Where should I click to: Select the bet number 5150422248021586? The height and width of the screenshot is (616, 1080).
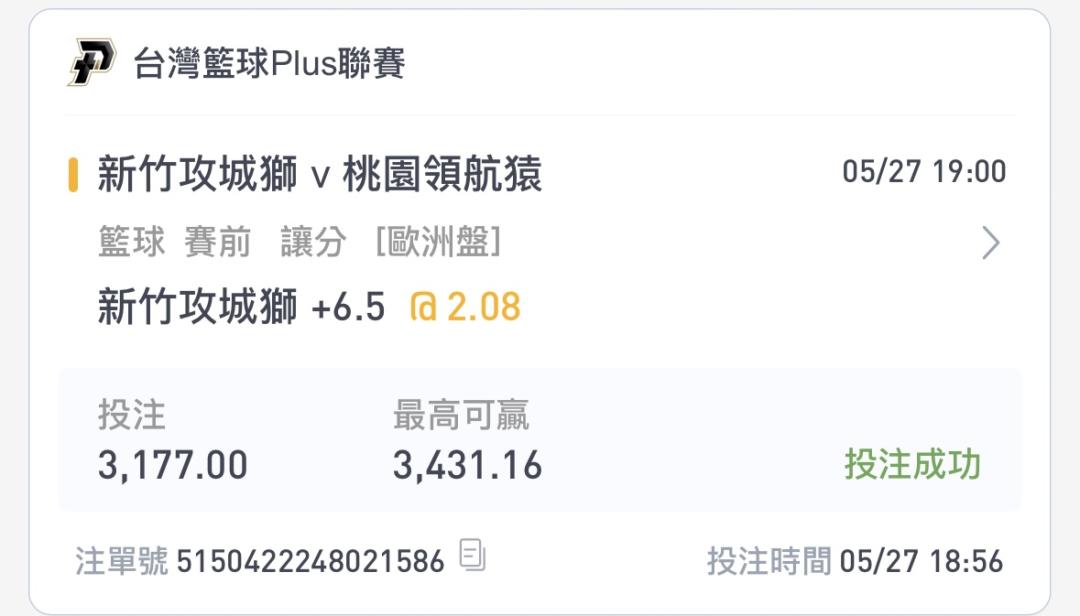(311, 561)
